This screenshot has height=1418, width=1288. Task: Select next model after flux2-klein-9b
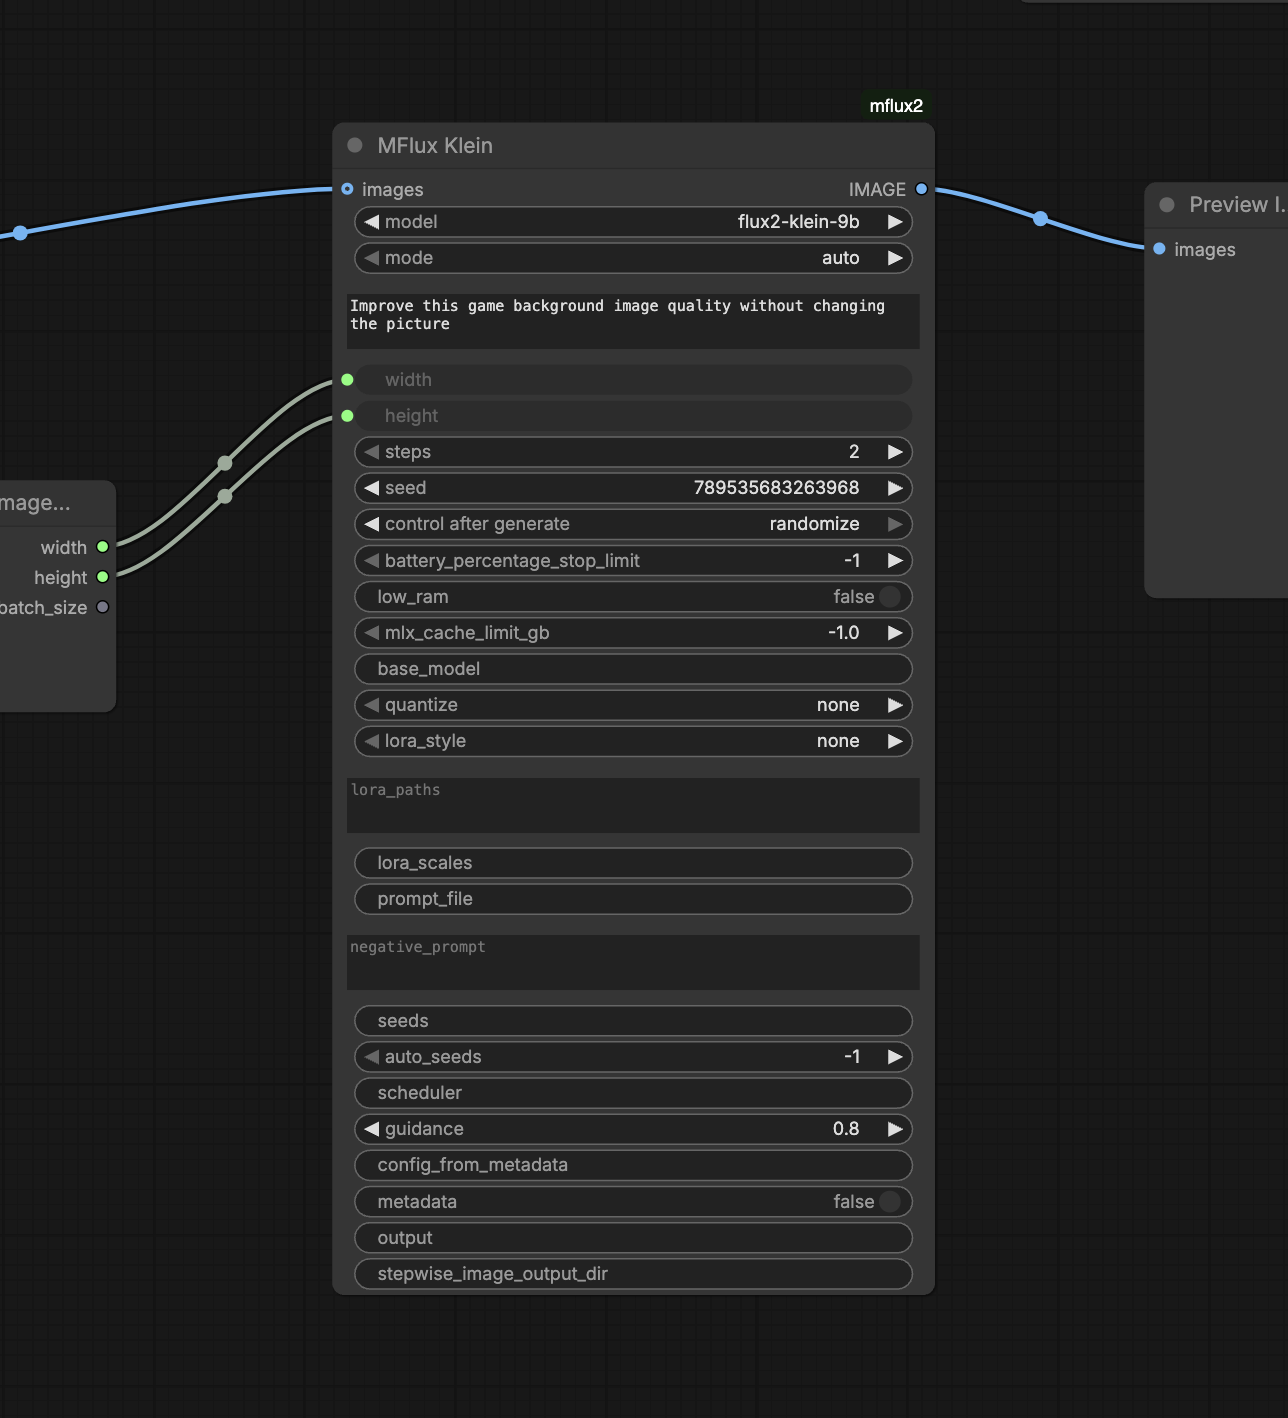tap(895, 222)
